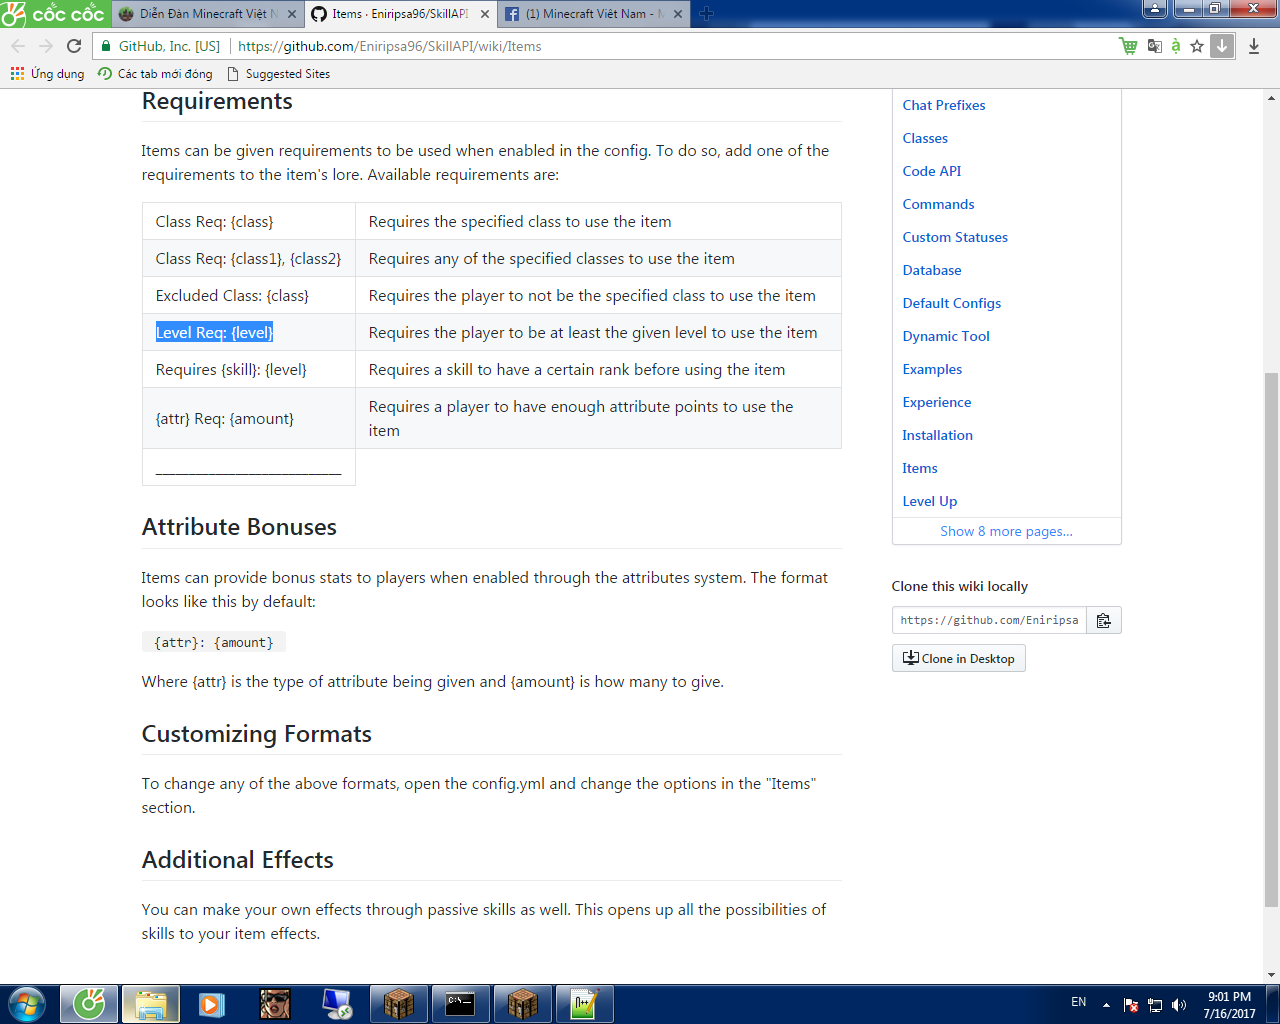The image size is (1280, 1024).
Task: Switch to the command prompt window in taskbar
Action: pos(461,1004)
